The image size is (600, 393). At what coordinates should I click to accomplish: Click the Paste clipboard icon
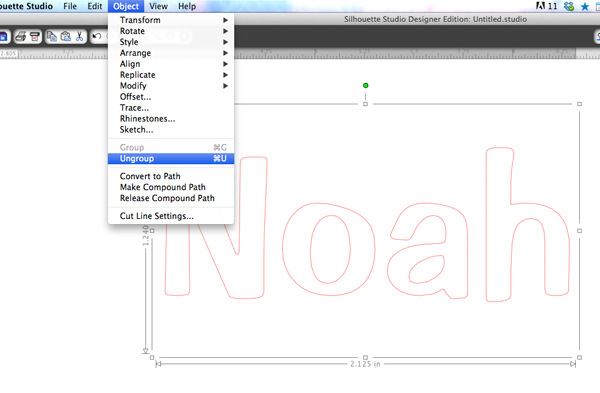click(66, 36)
